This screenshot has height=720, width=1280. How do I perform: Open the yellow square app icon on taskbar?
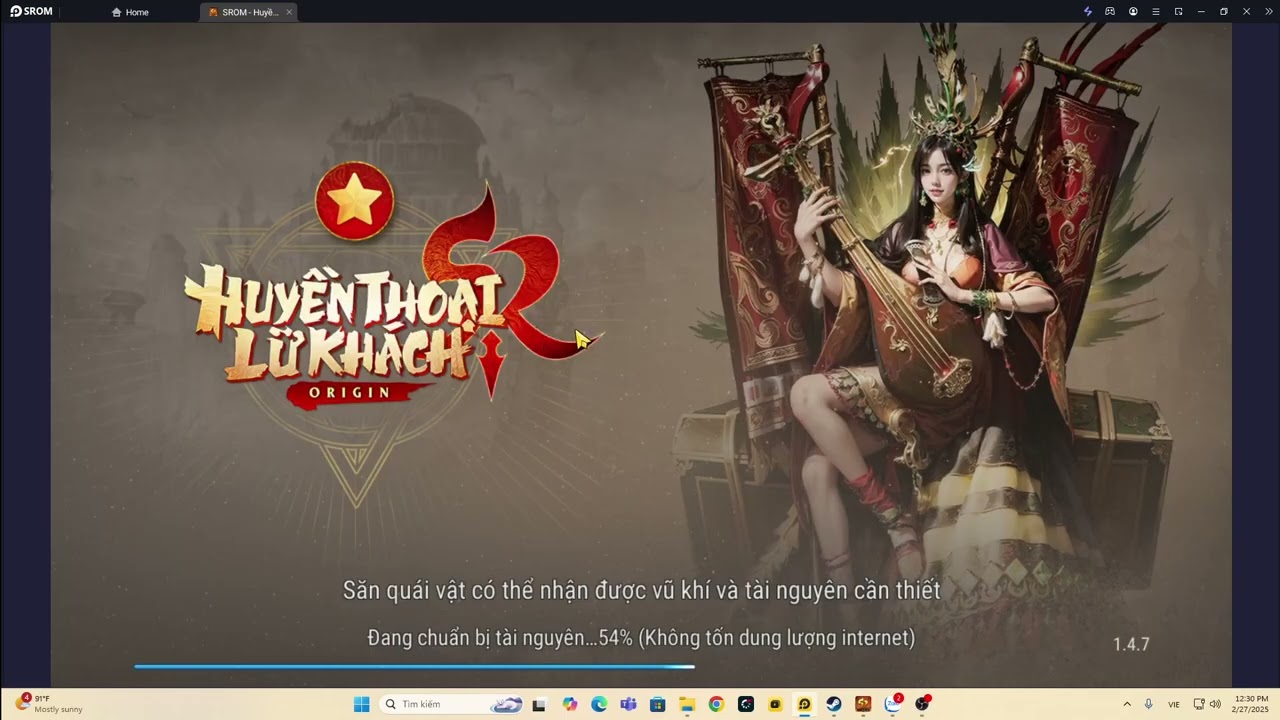[x=775, y=704]
